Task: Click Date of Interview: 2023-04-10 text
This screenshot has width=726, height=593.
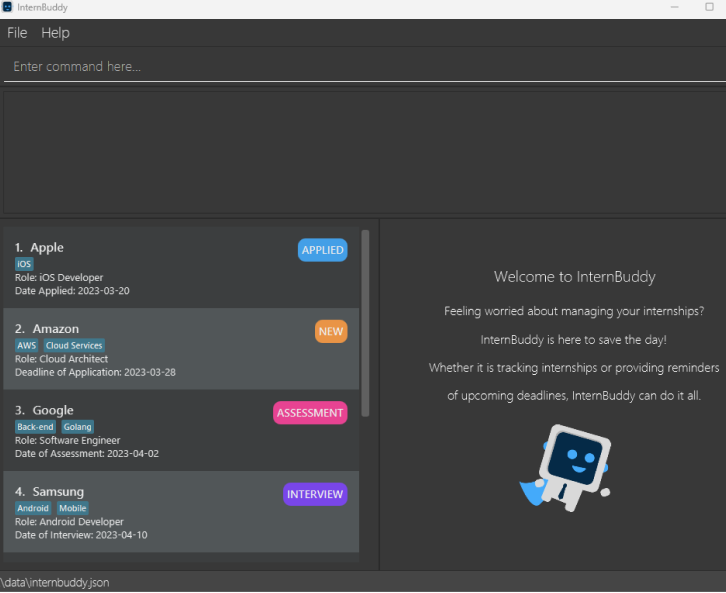Action: coord(81,536)
